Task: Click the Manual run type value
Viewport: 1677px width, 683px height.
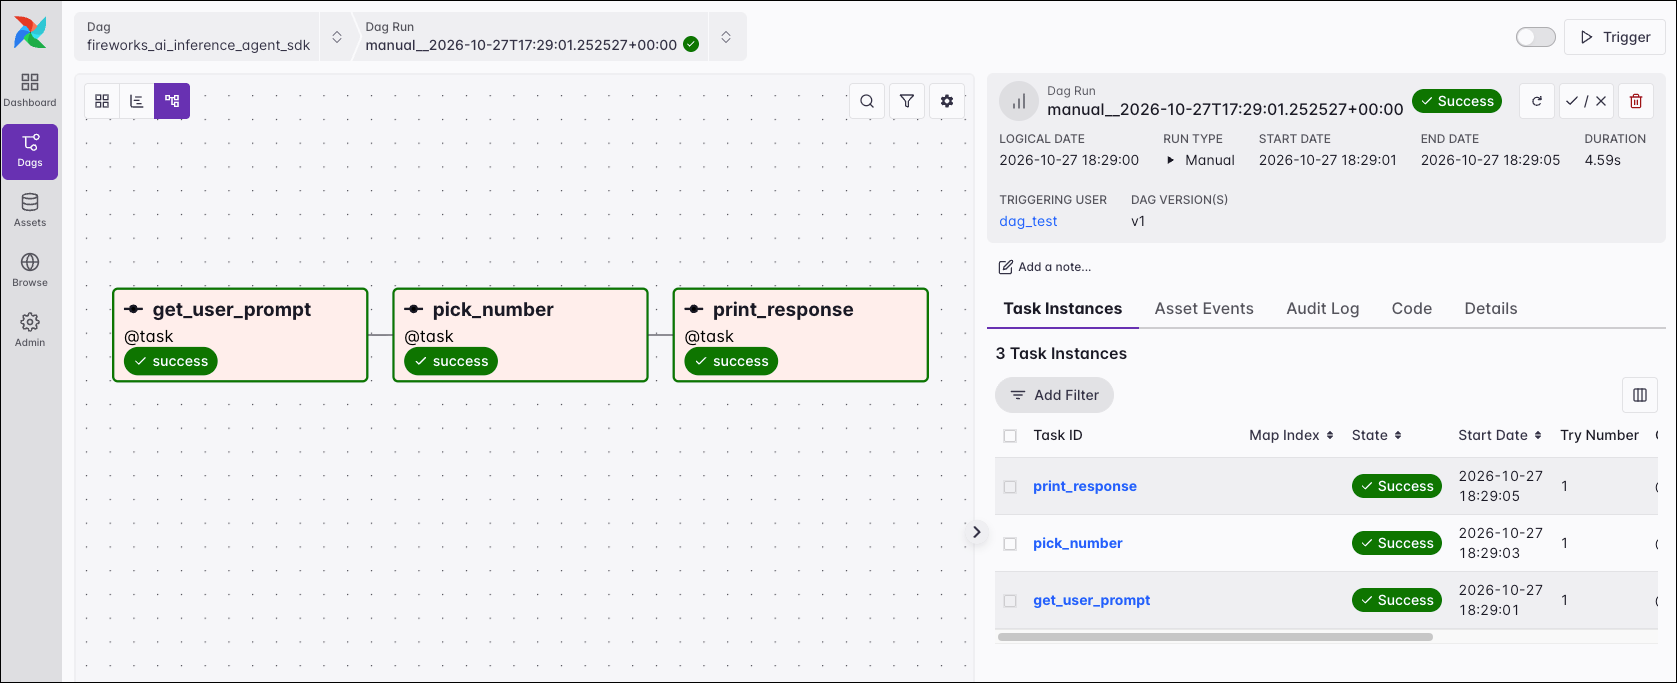Action: [1210, 160]
